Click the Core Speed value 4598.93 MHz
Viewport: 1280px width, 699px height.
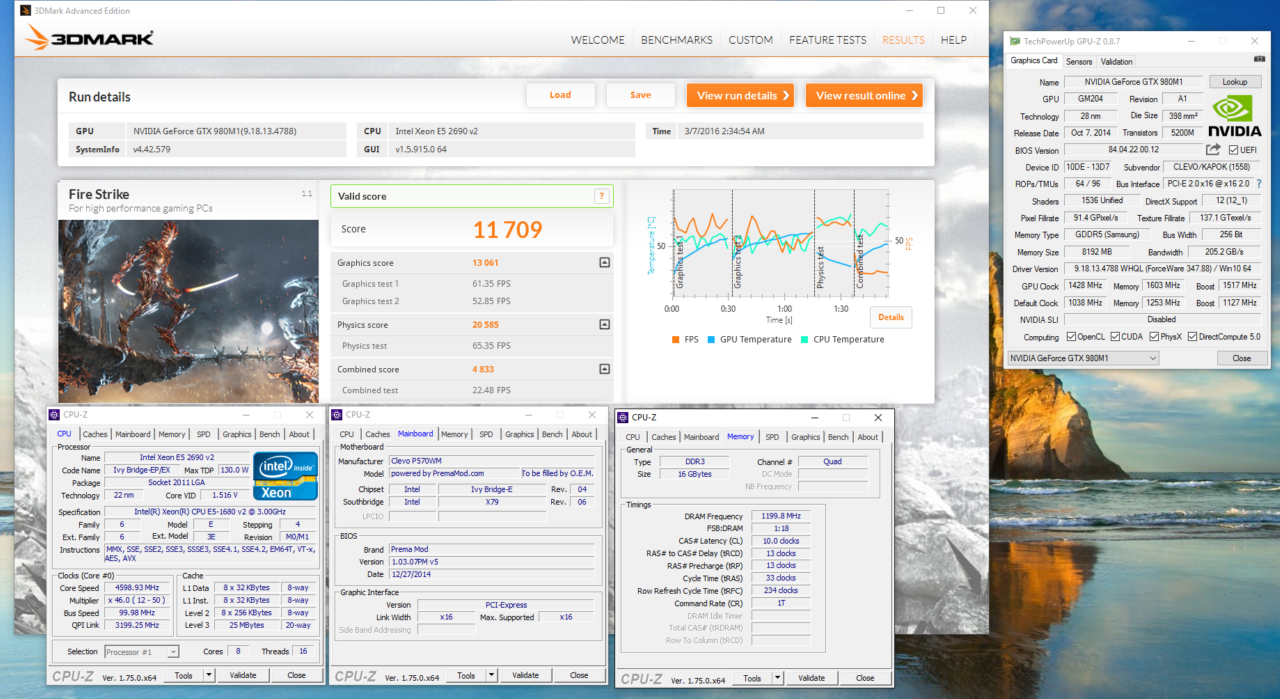[x=138, y=587]
